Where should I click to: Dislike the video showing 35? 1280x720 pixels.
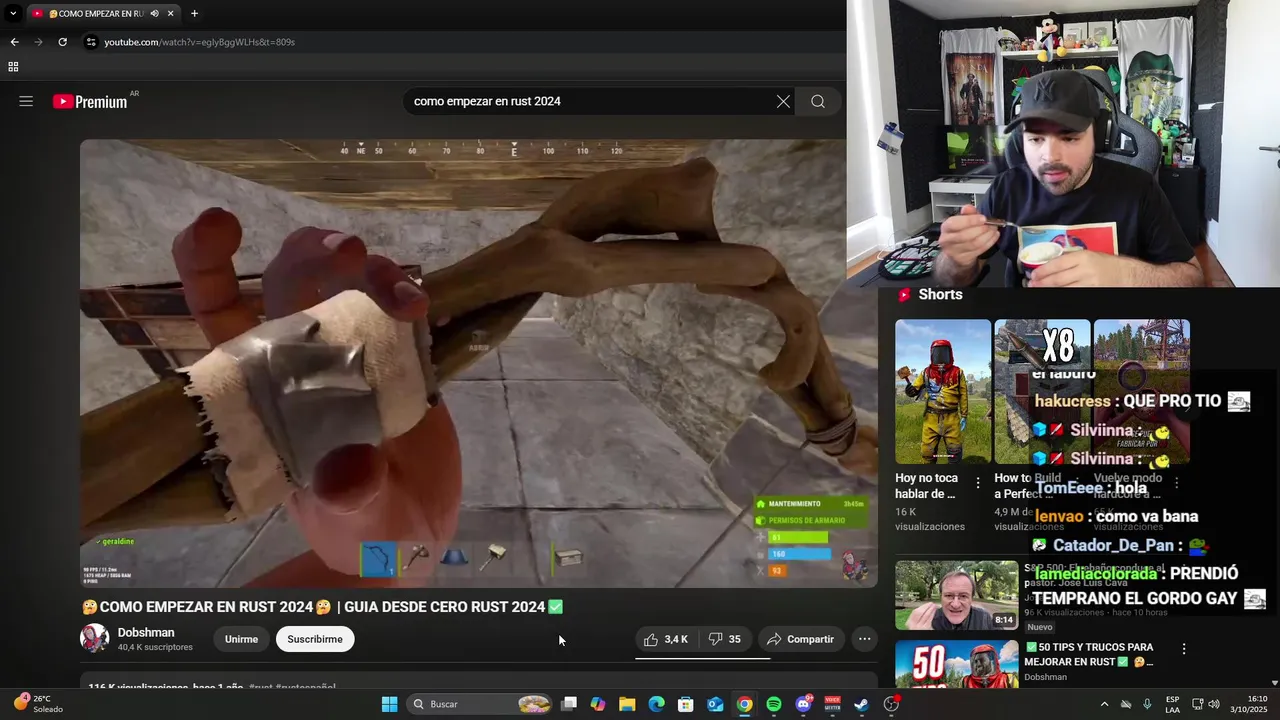pyautogui.click(x=725, y=639)
